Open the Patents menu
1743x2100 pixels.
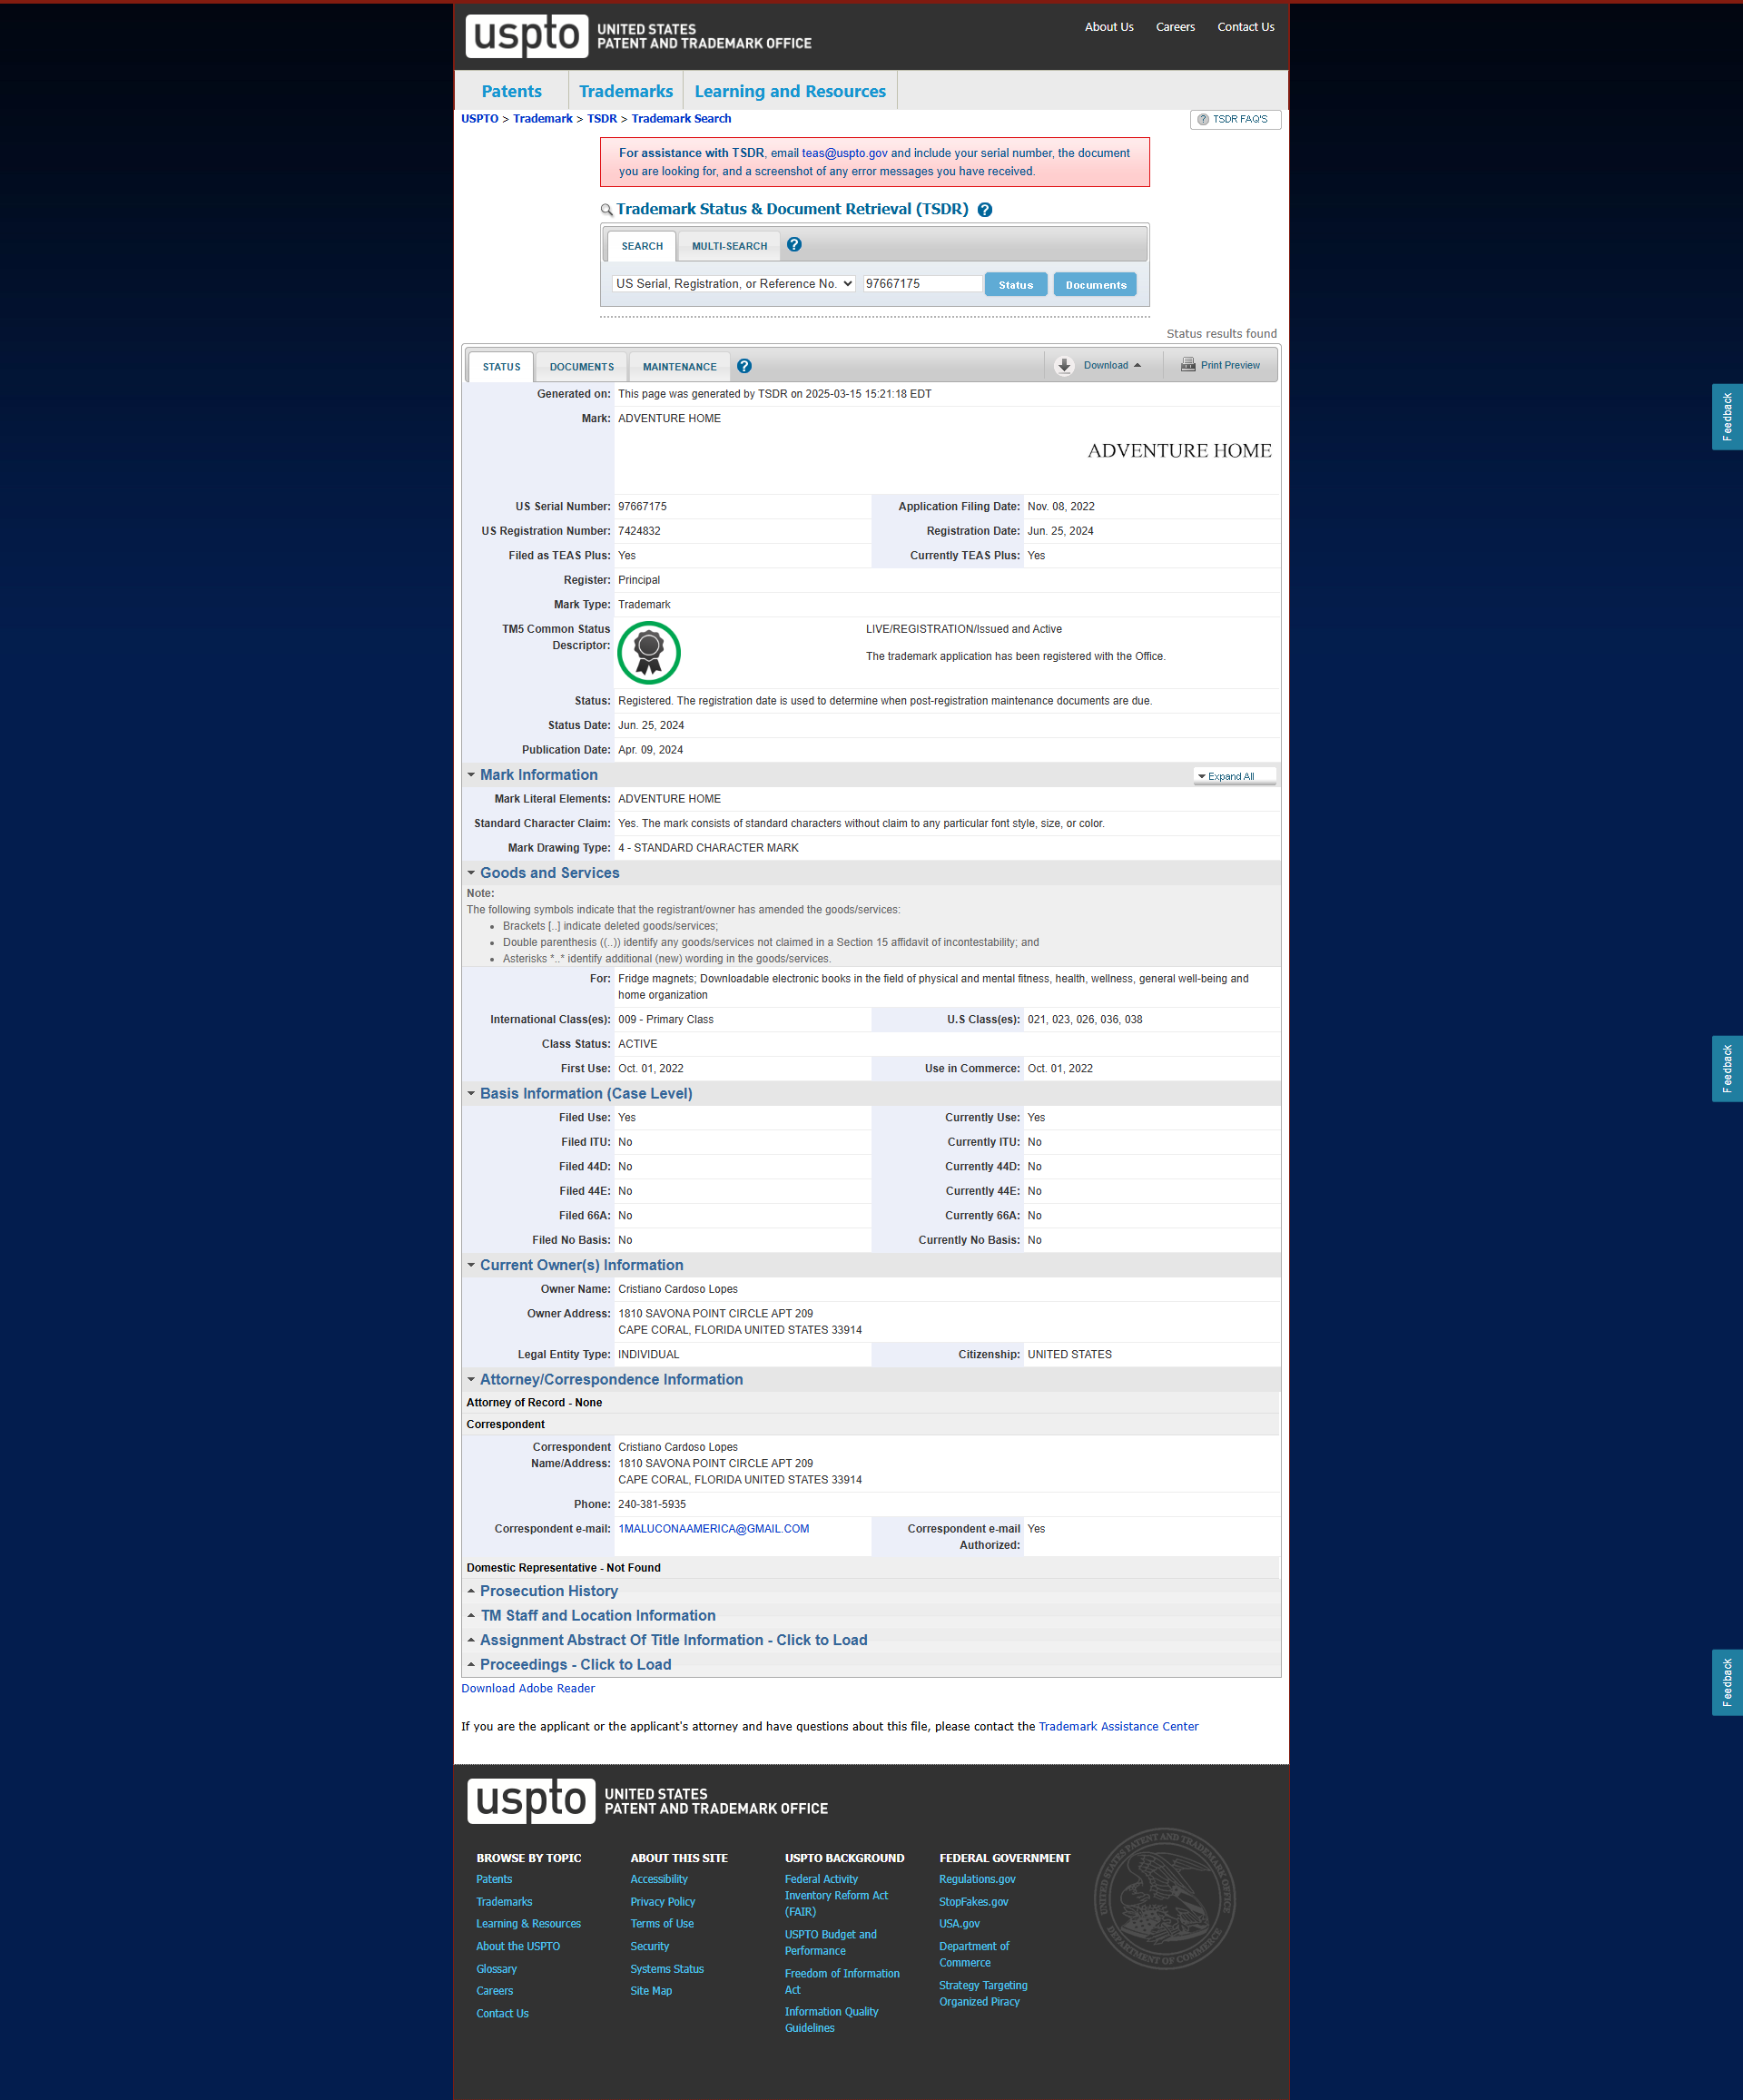511,91
